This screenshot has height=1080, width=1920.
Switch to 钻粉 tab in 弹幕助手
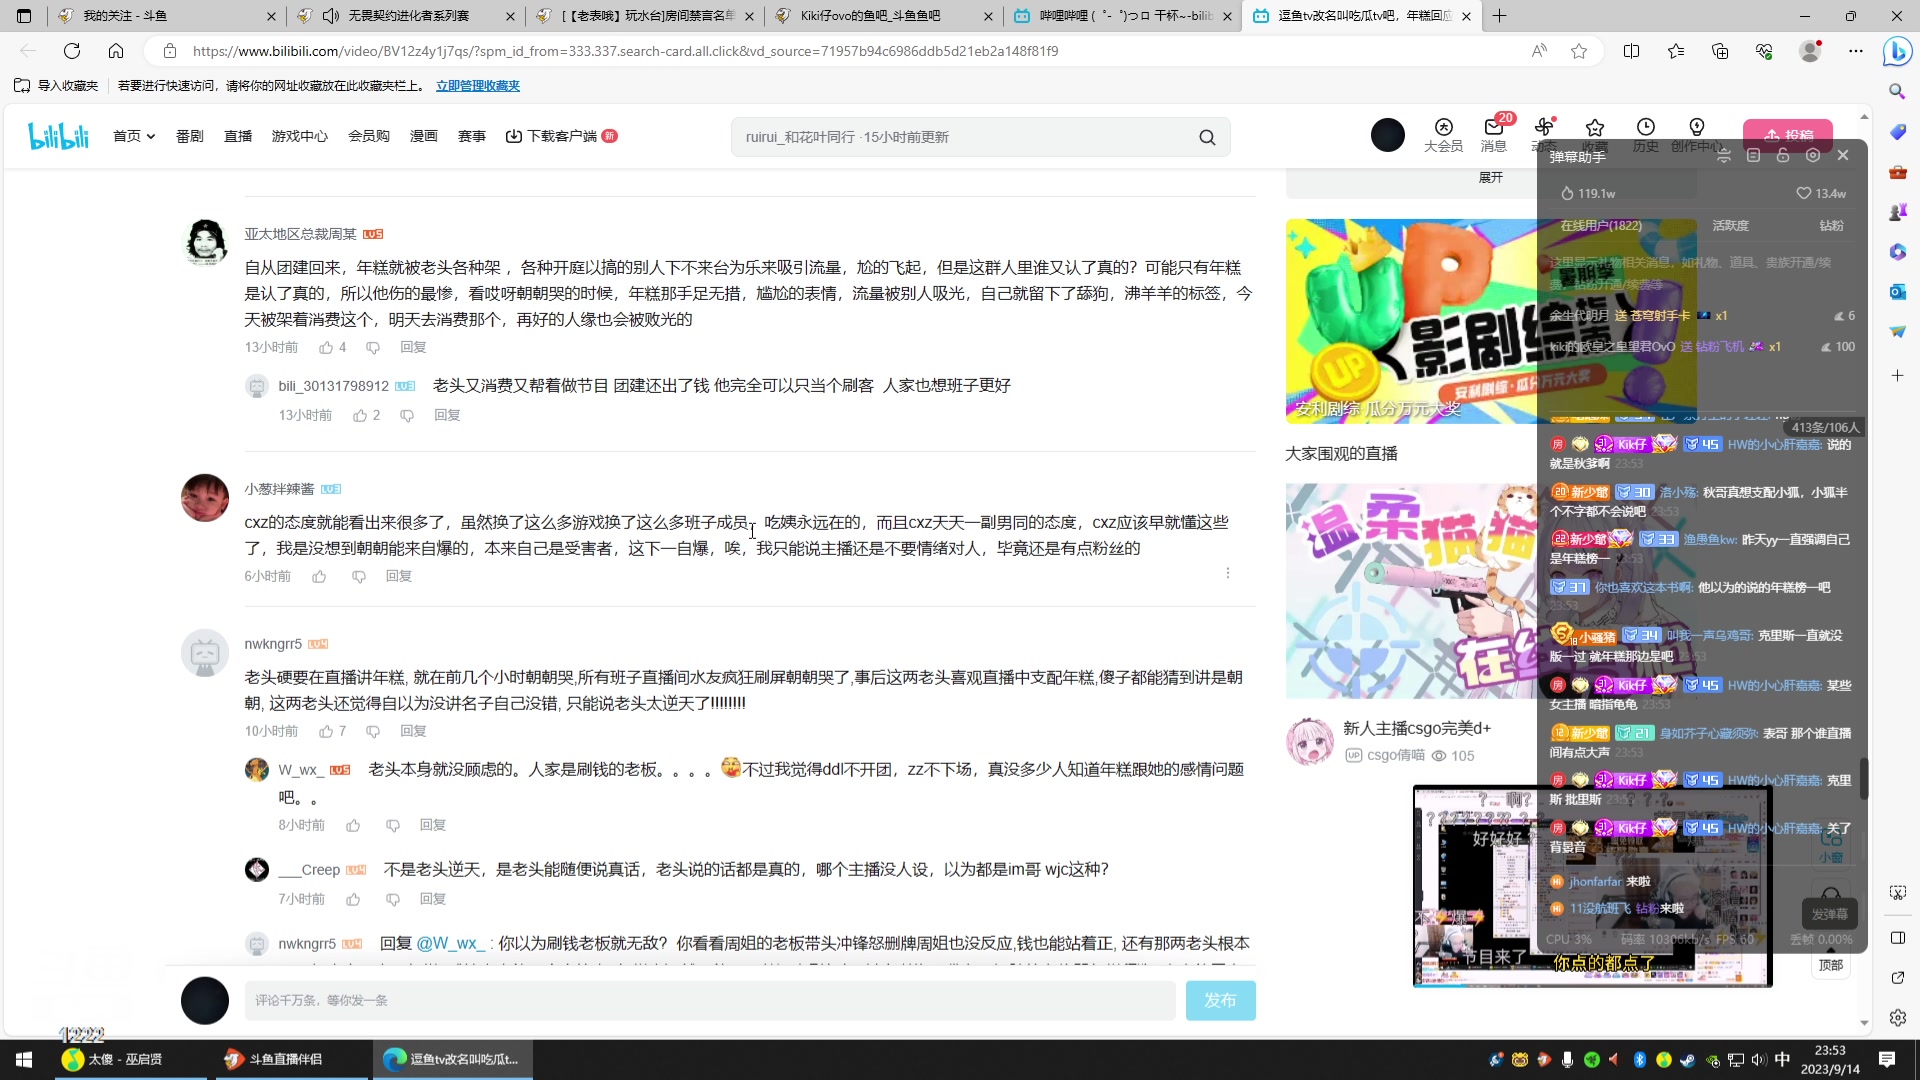[x=1831, y=226]
